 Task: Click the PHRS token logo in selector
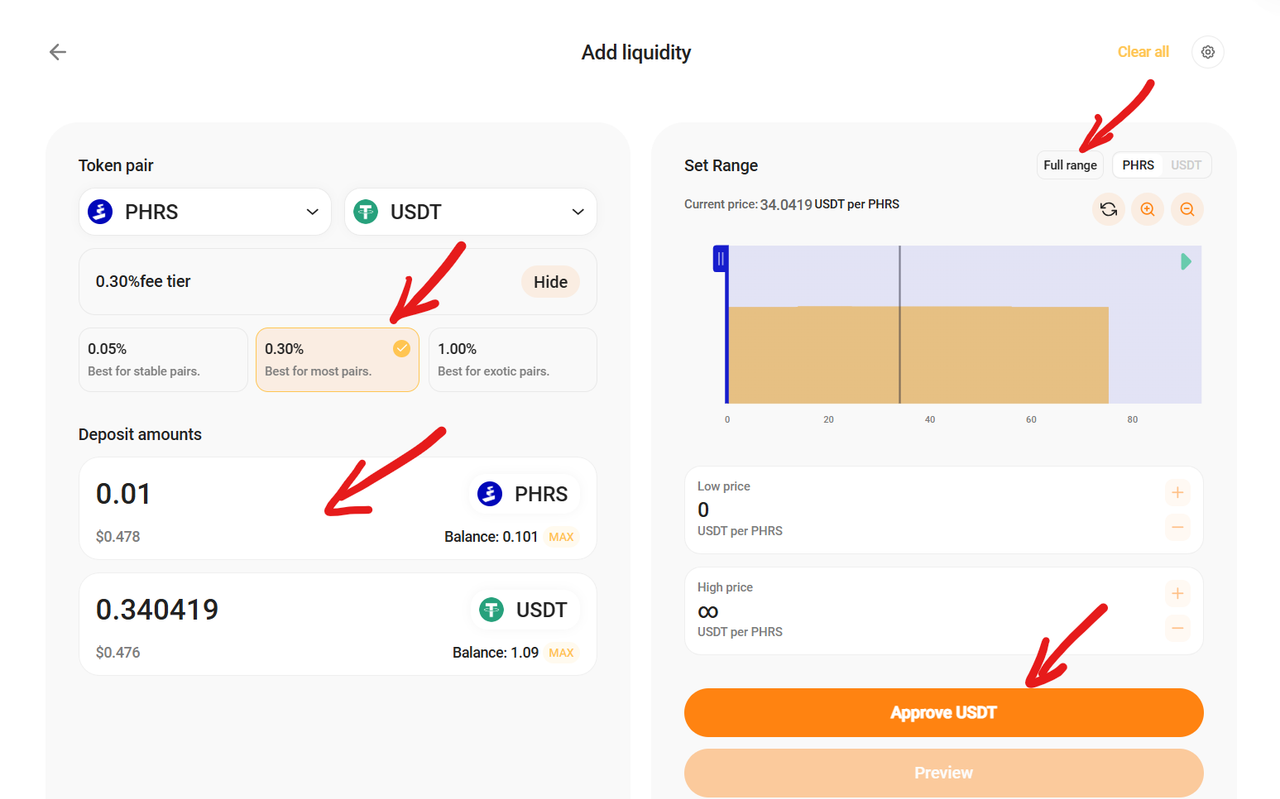[100, 212]
